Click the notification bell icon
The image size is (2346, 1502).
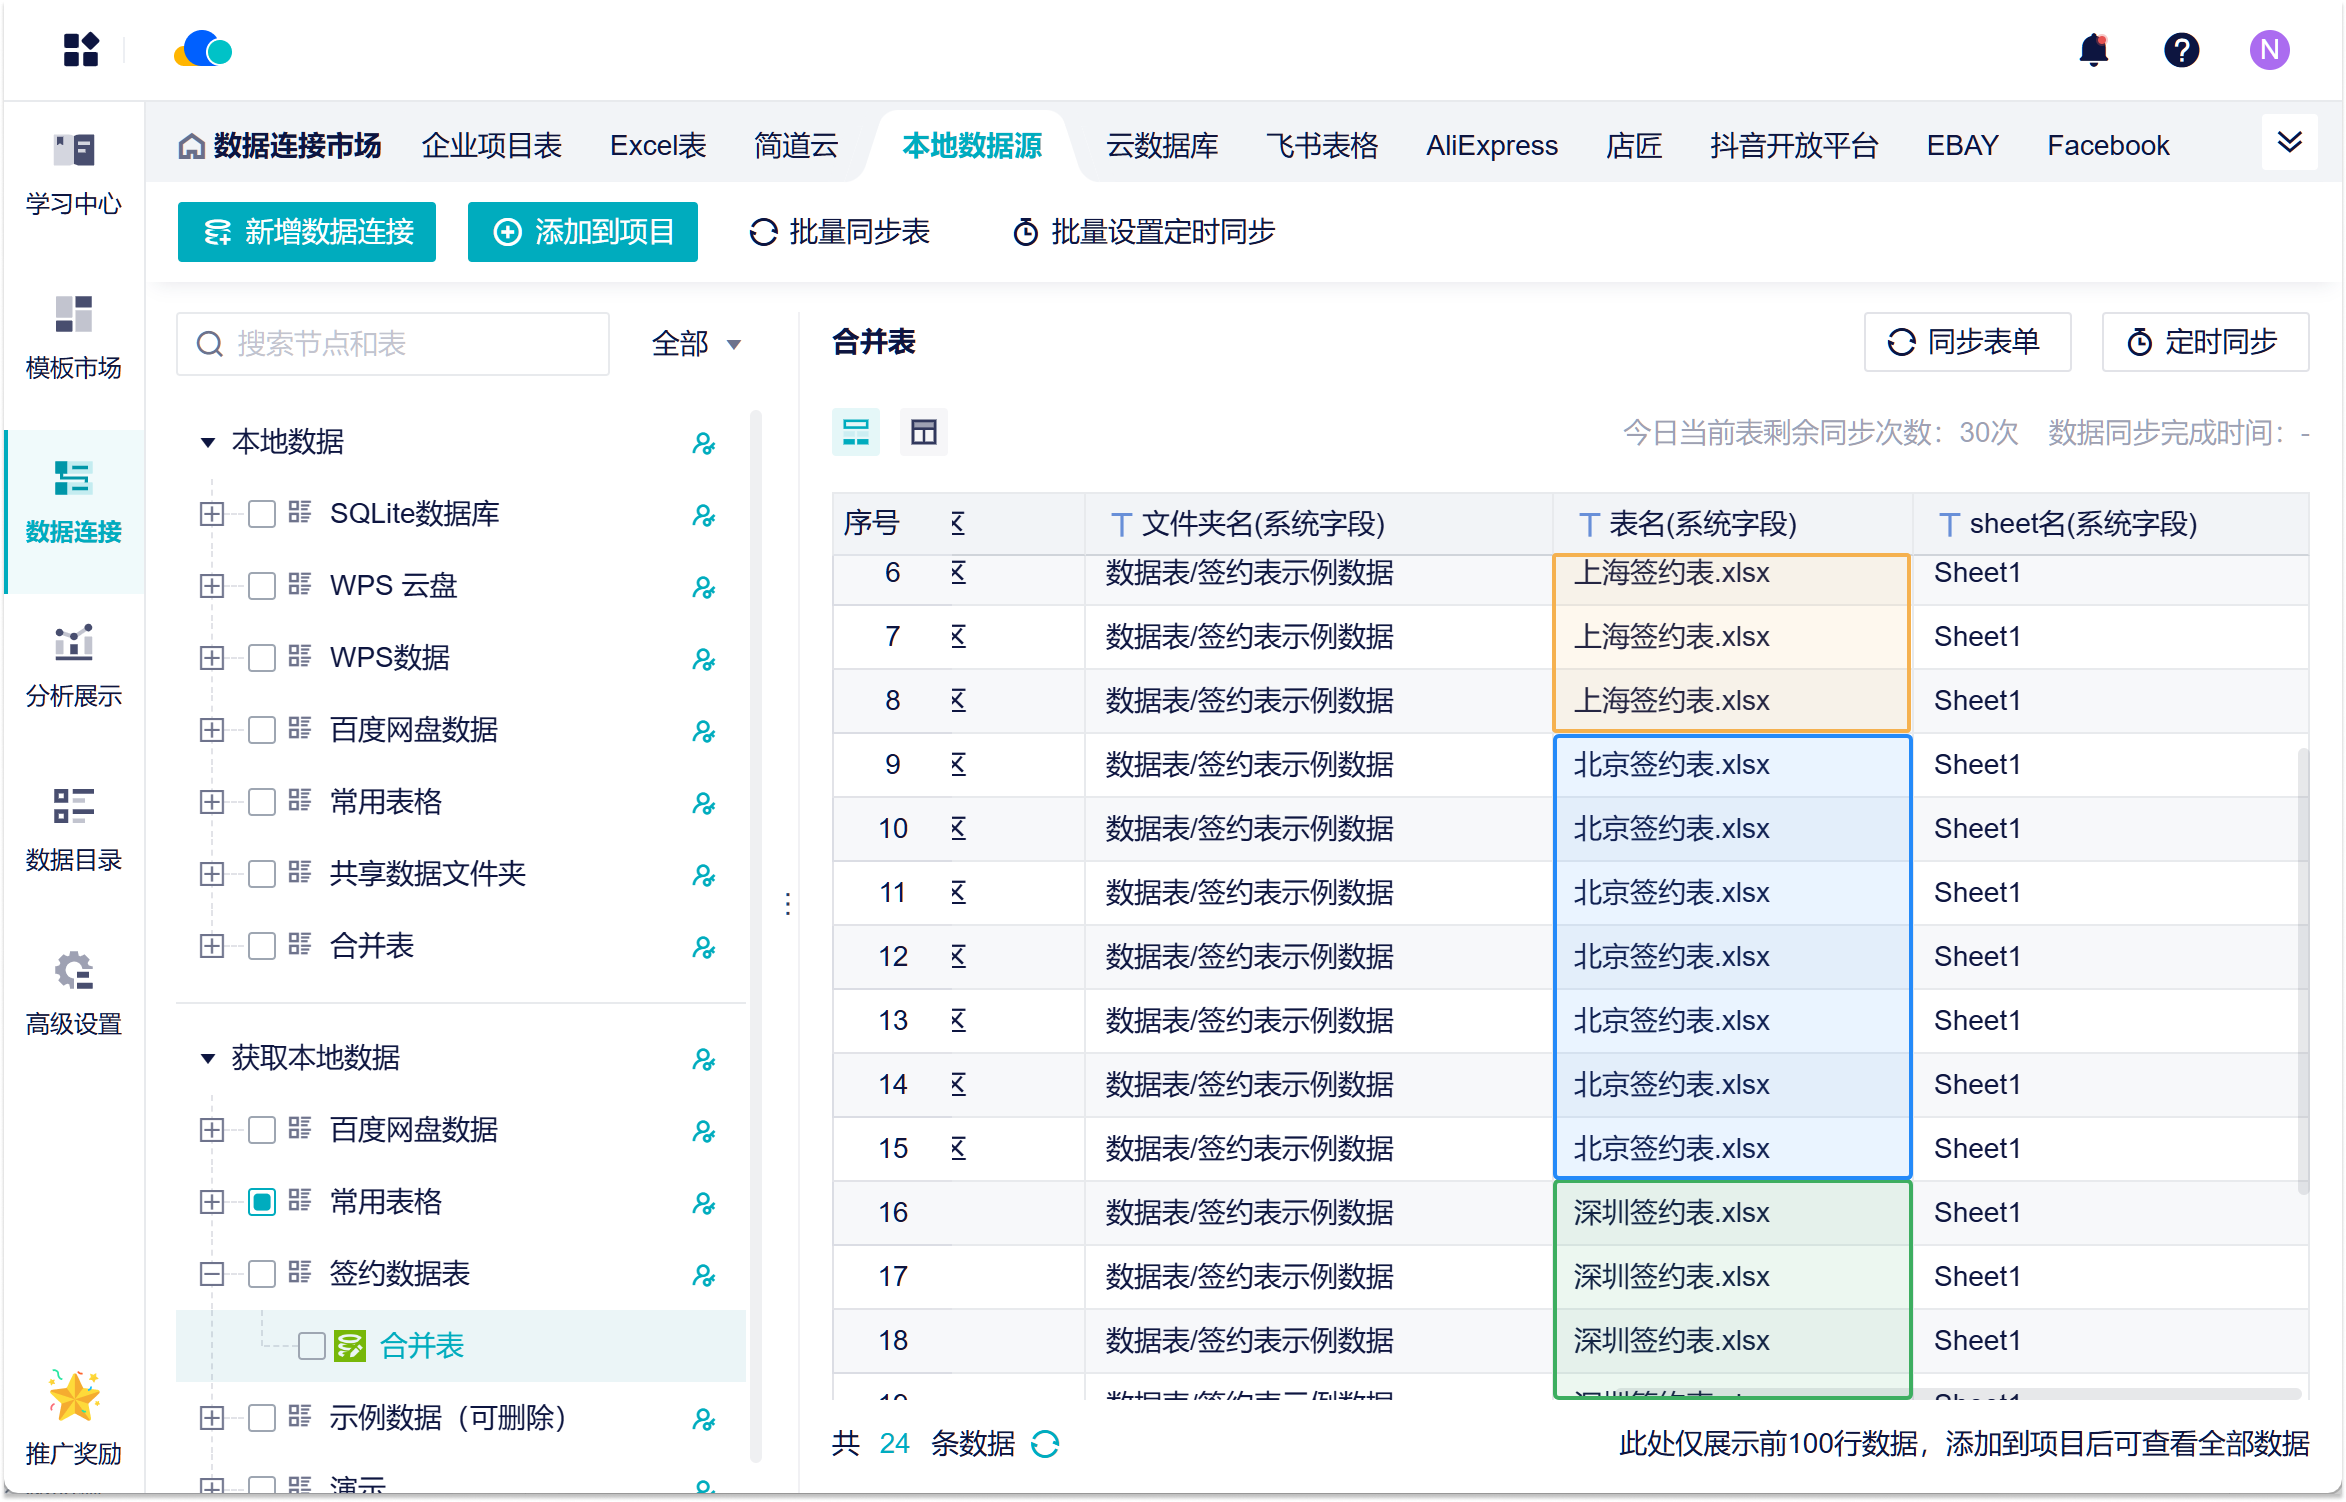point(2093,50)
